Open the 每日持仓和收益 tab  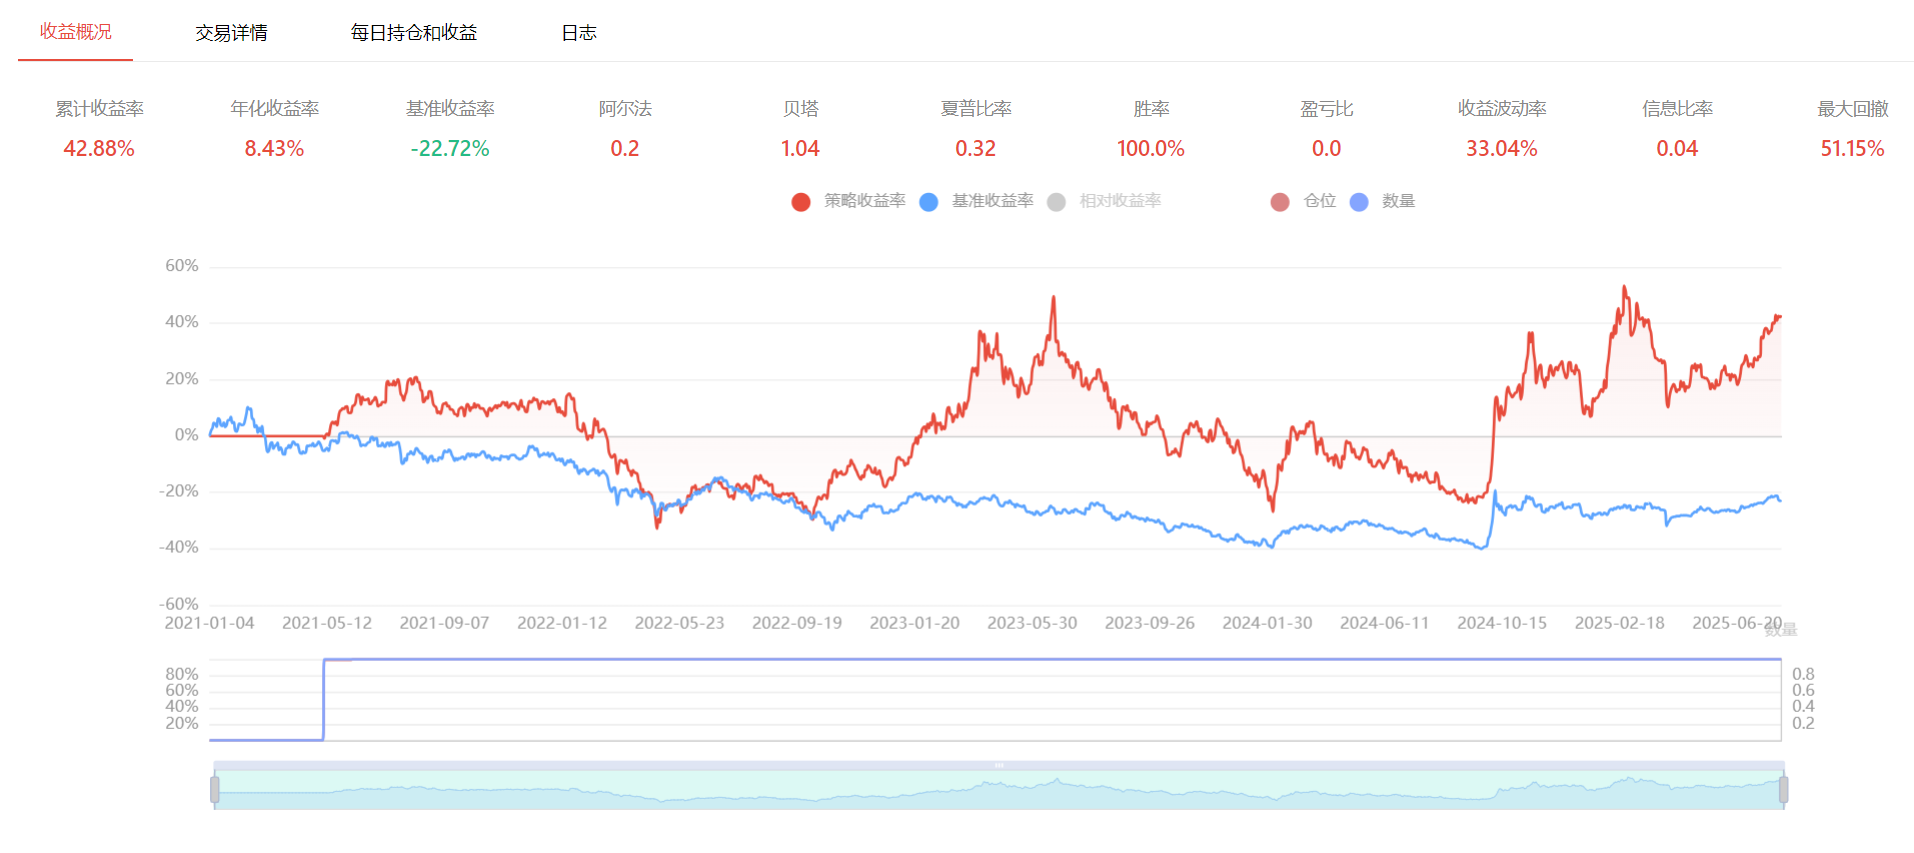pos(413,33)
